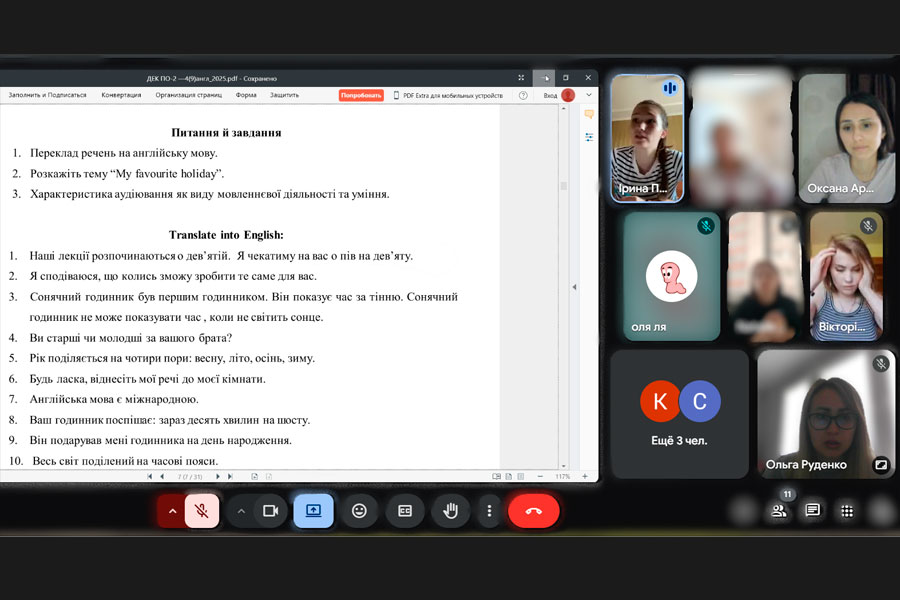Expand audio settings arrow beside microphone
The height and width of the screenshot is (600, 900).
click(172, 510)
